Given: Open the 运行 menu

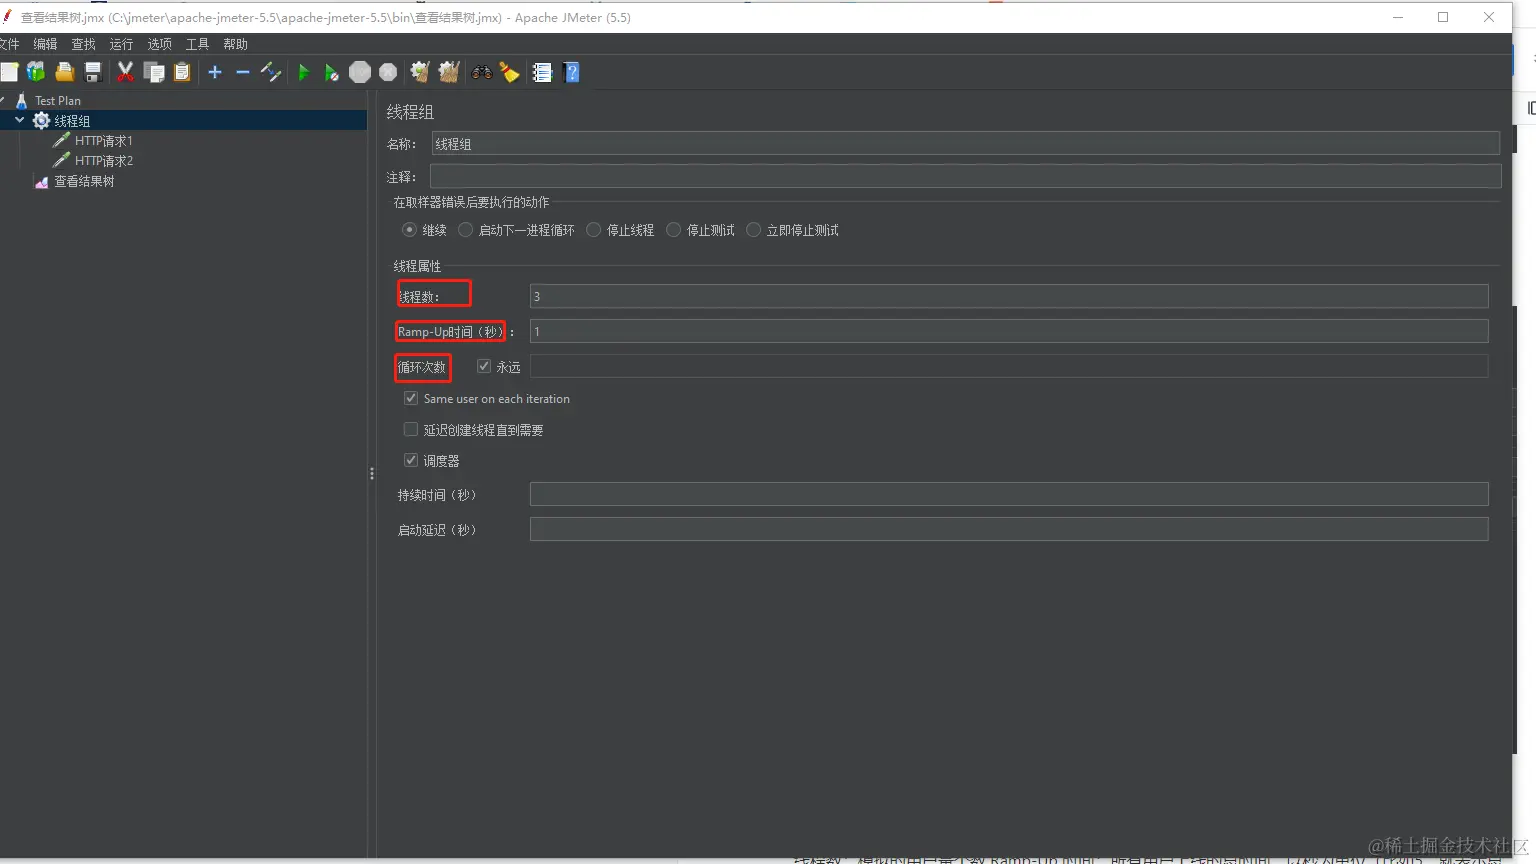Looking at the screenshot, I should (x=121, y=44).
